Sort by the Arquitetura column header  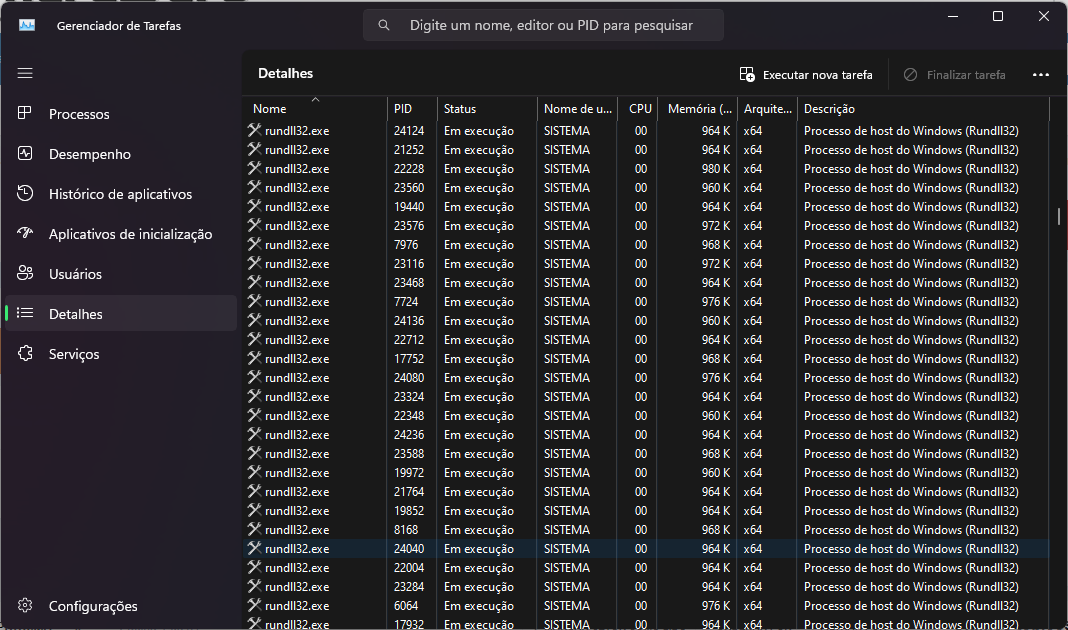tap(768, 108)
